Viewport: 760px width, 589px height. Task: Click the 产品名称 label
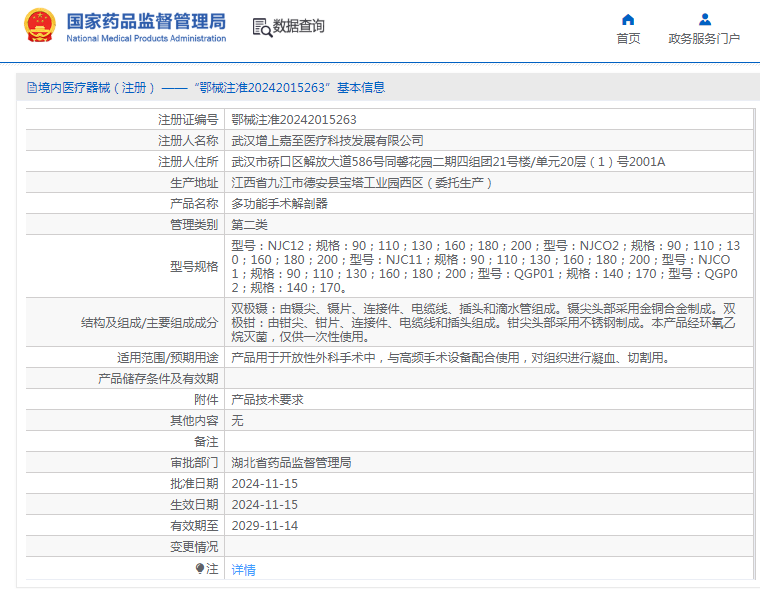tap(194, 204)
